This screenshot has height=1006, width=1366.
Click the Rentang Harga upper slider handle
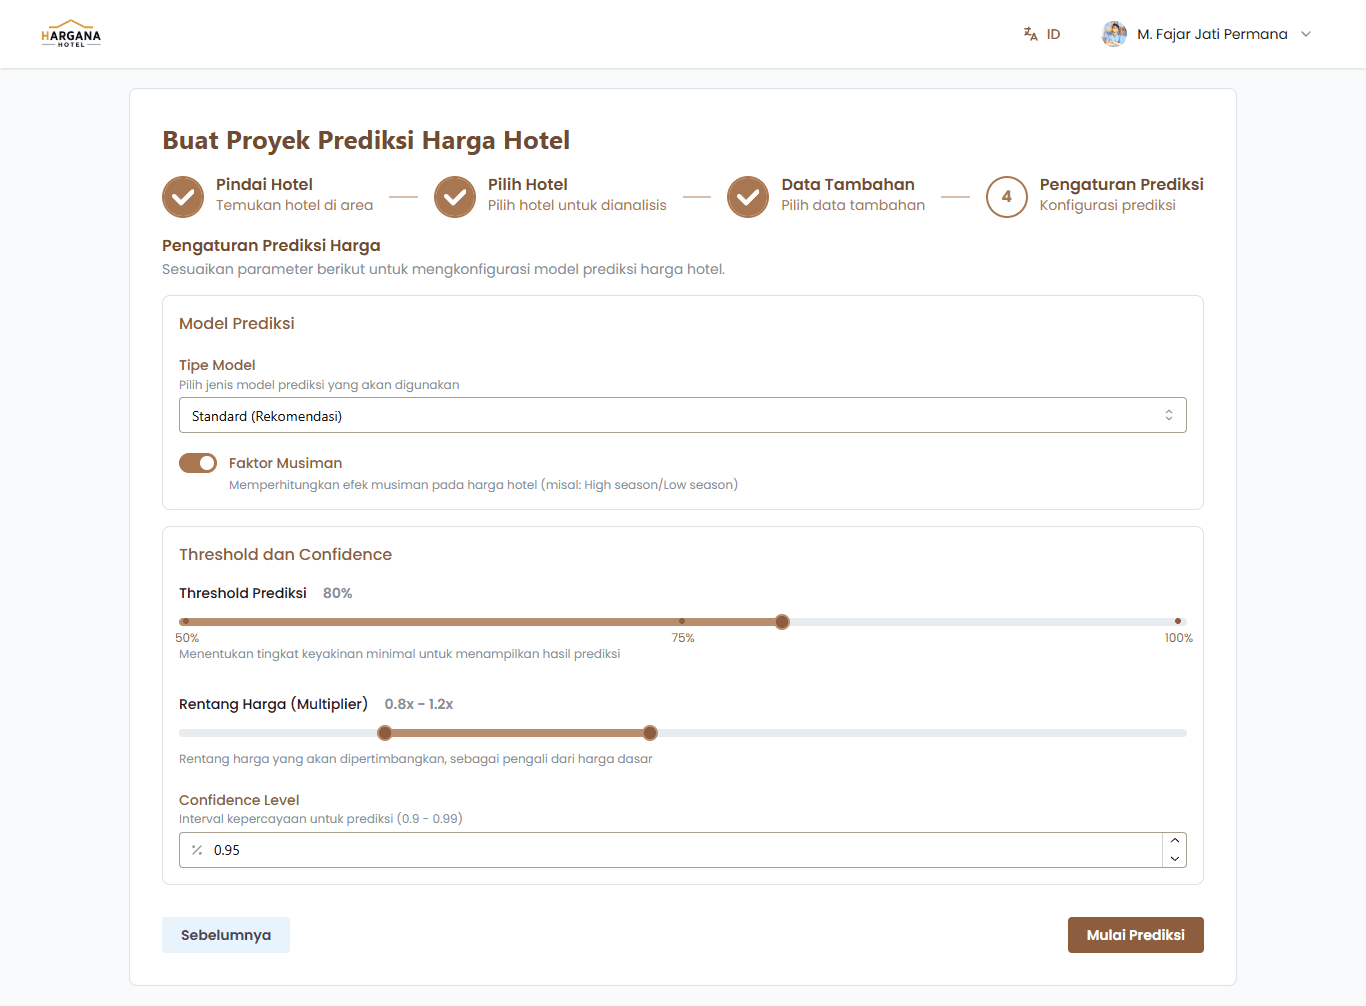[x=650, y=733]
